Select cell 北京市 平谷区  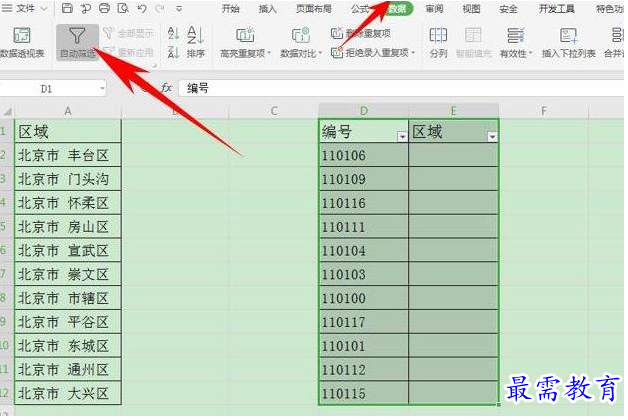pyautogui.click(x=68, y=322)
